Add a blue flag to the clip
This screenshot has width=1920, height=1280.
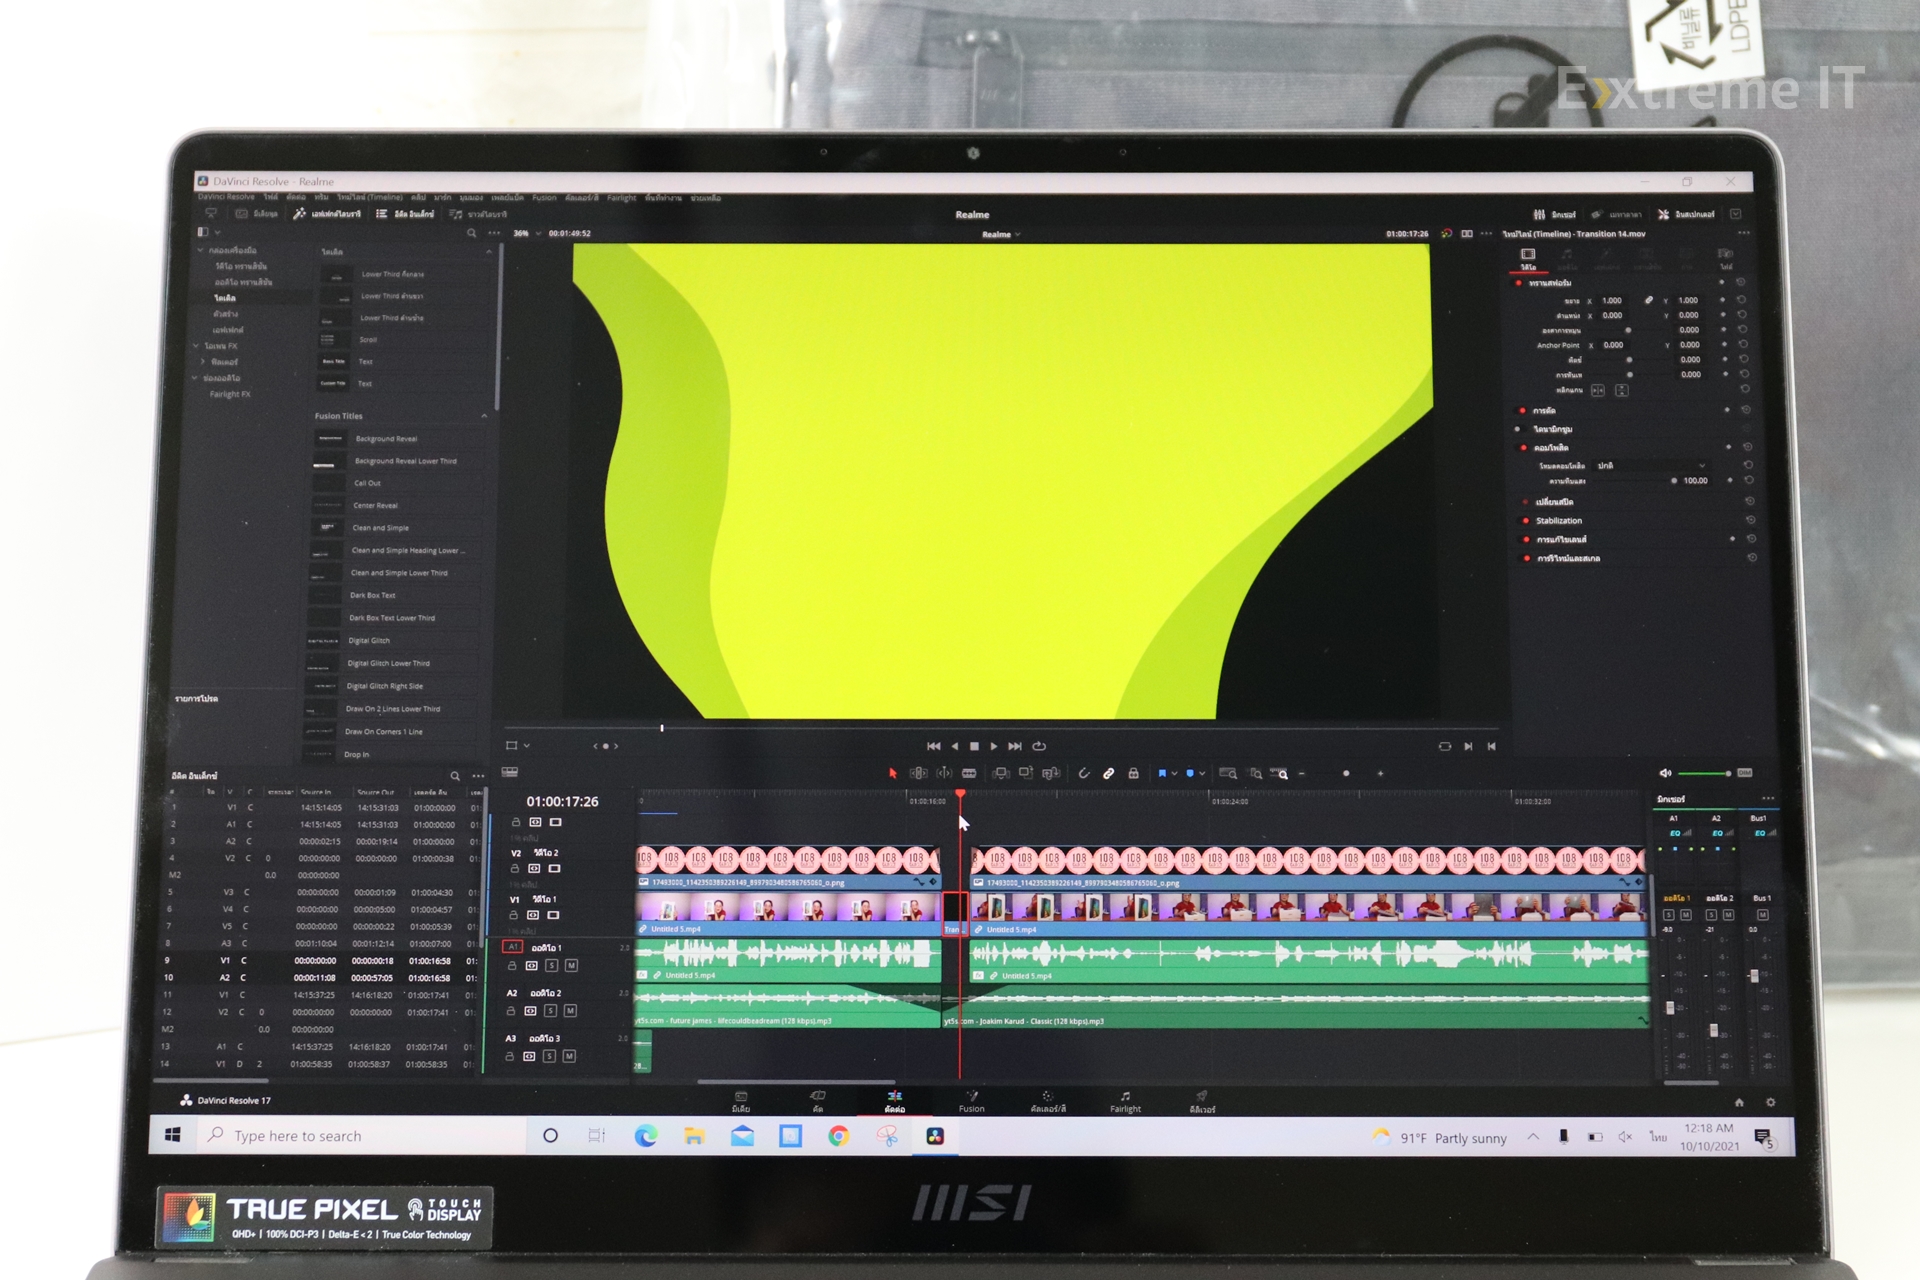click(1162, 773)
